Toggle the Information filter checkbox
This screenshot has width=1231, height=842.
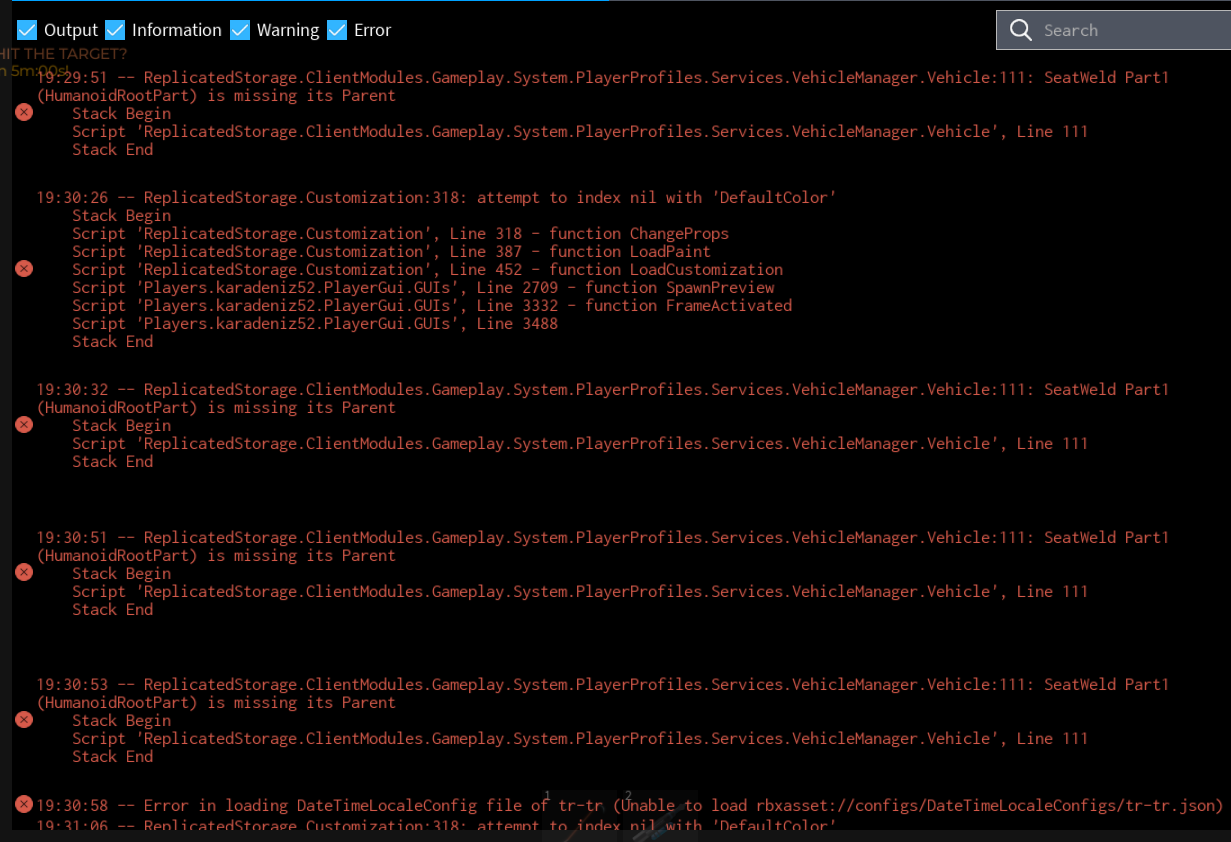point(115,30)
